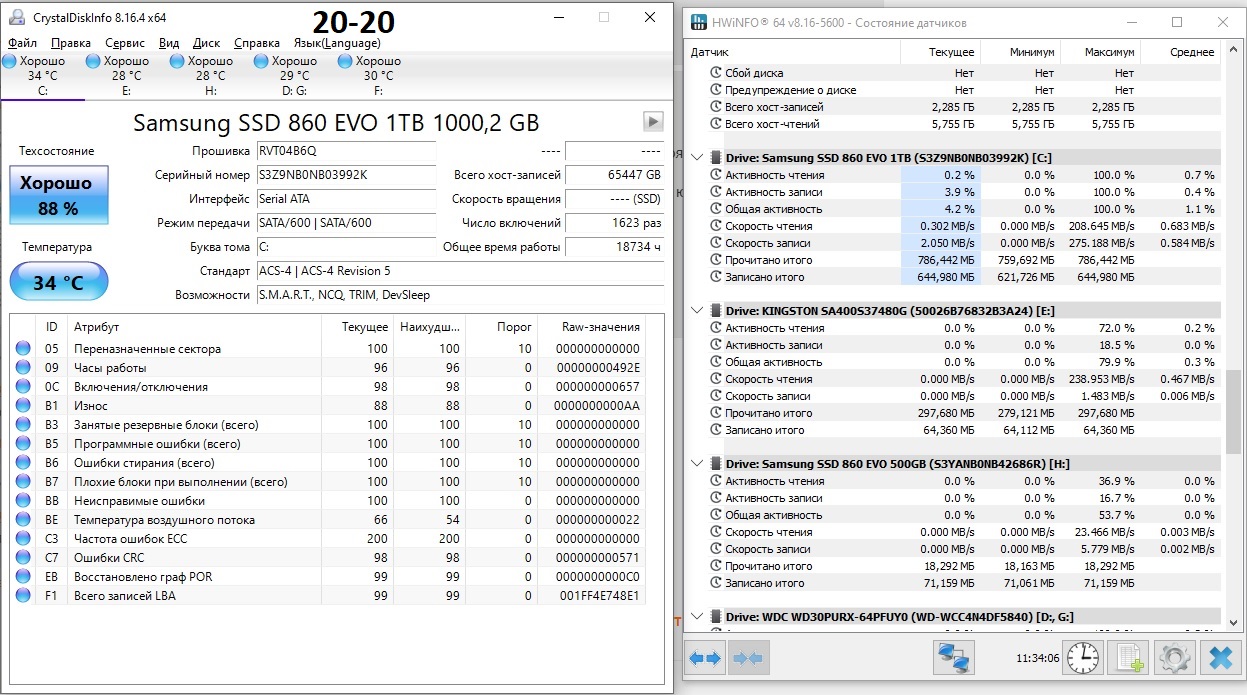Click the HWiNFO app icon in title bar
This screenshot has height=695, width=1247.
(x=699, y=22)
